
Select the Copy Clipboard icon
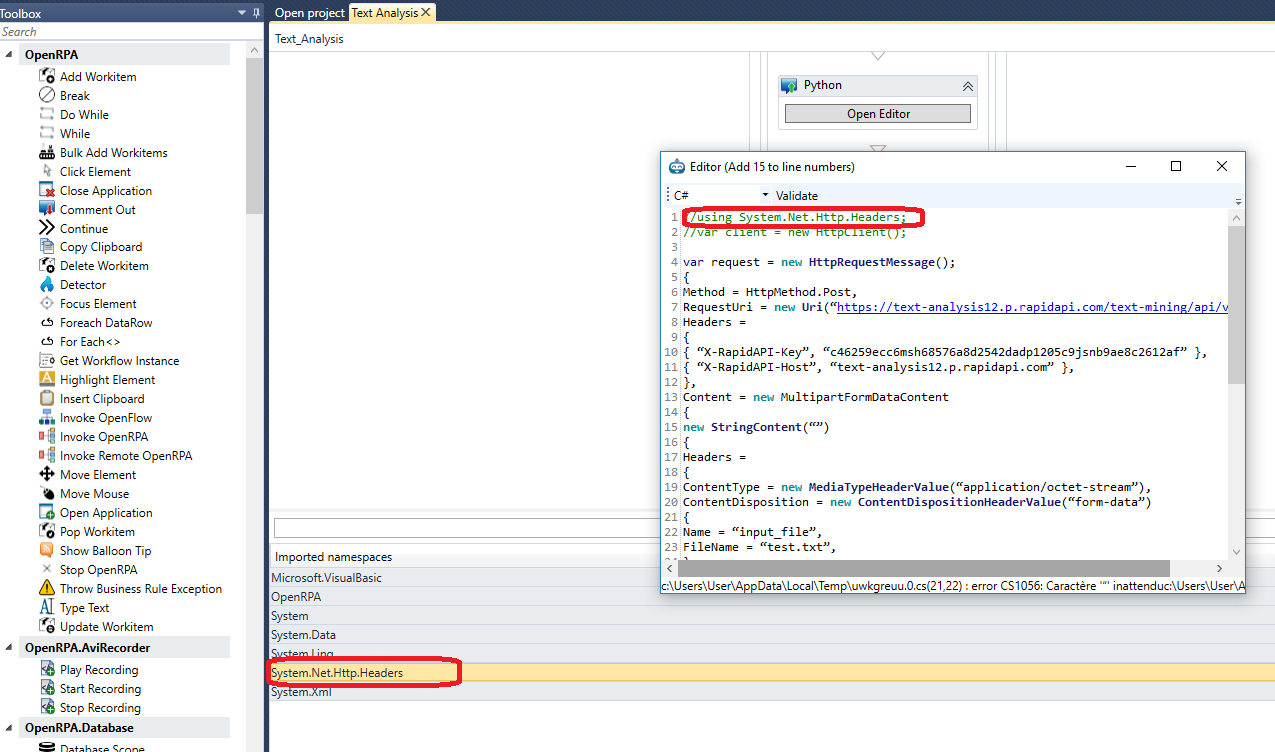(x=46, y=246)
